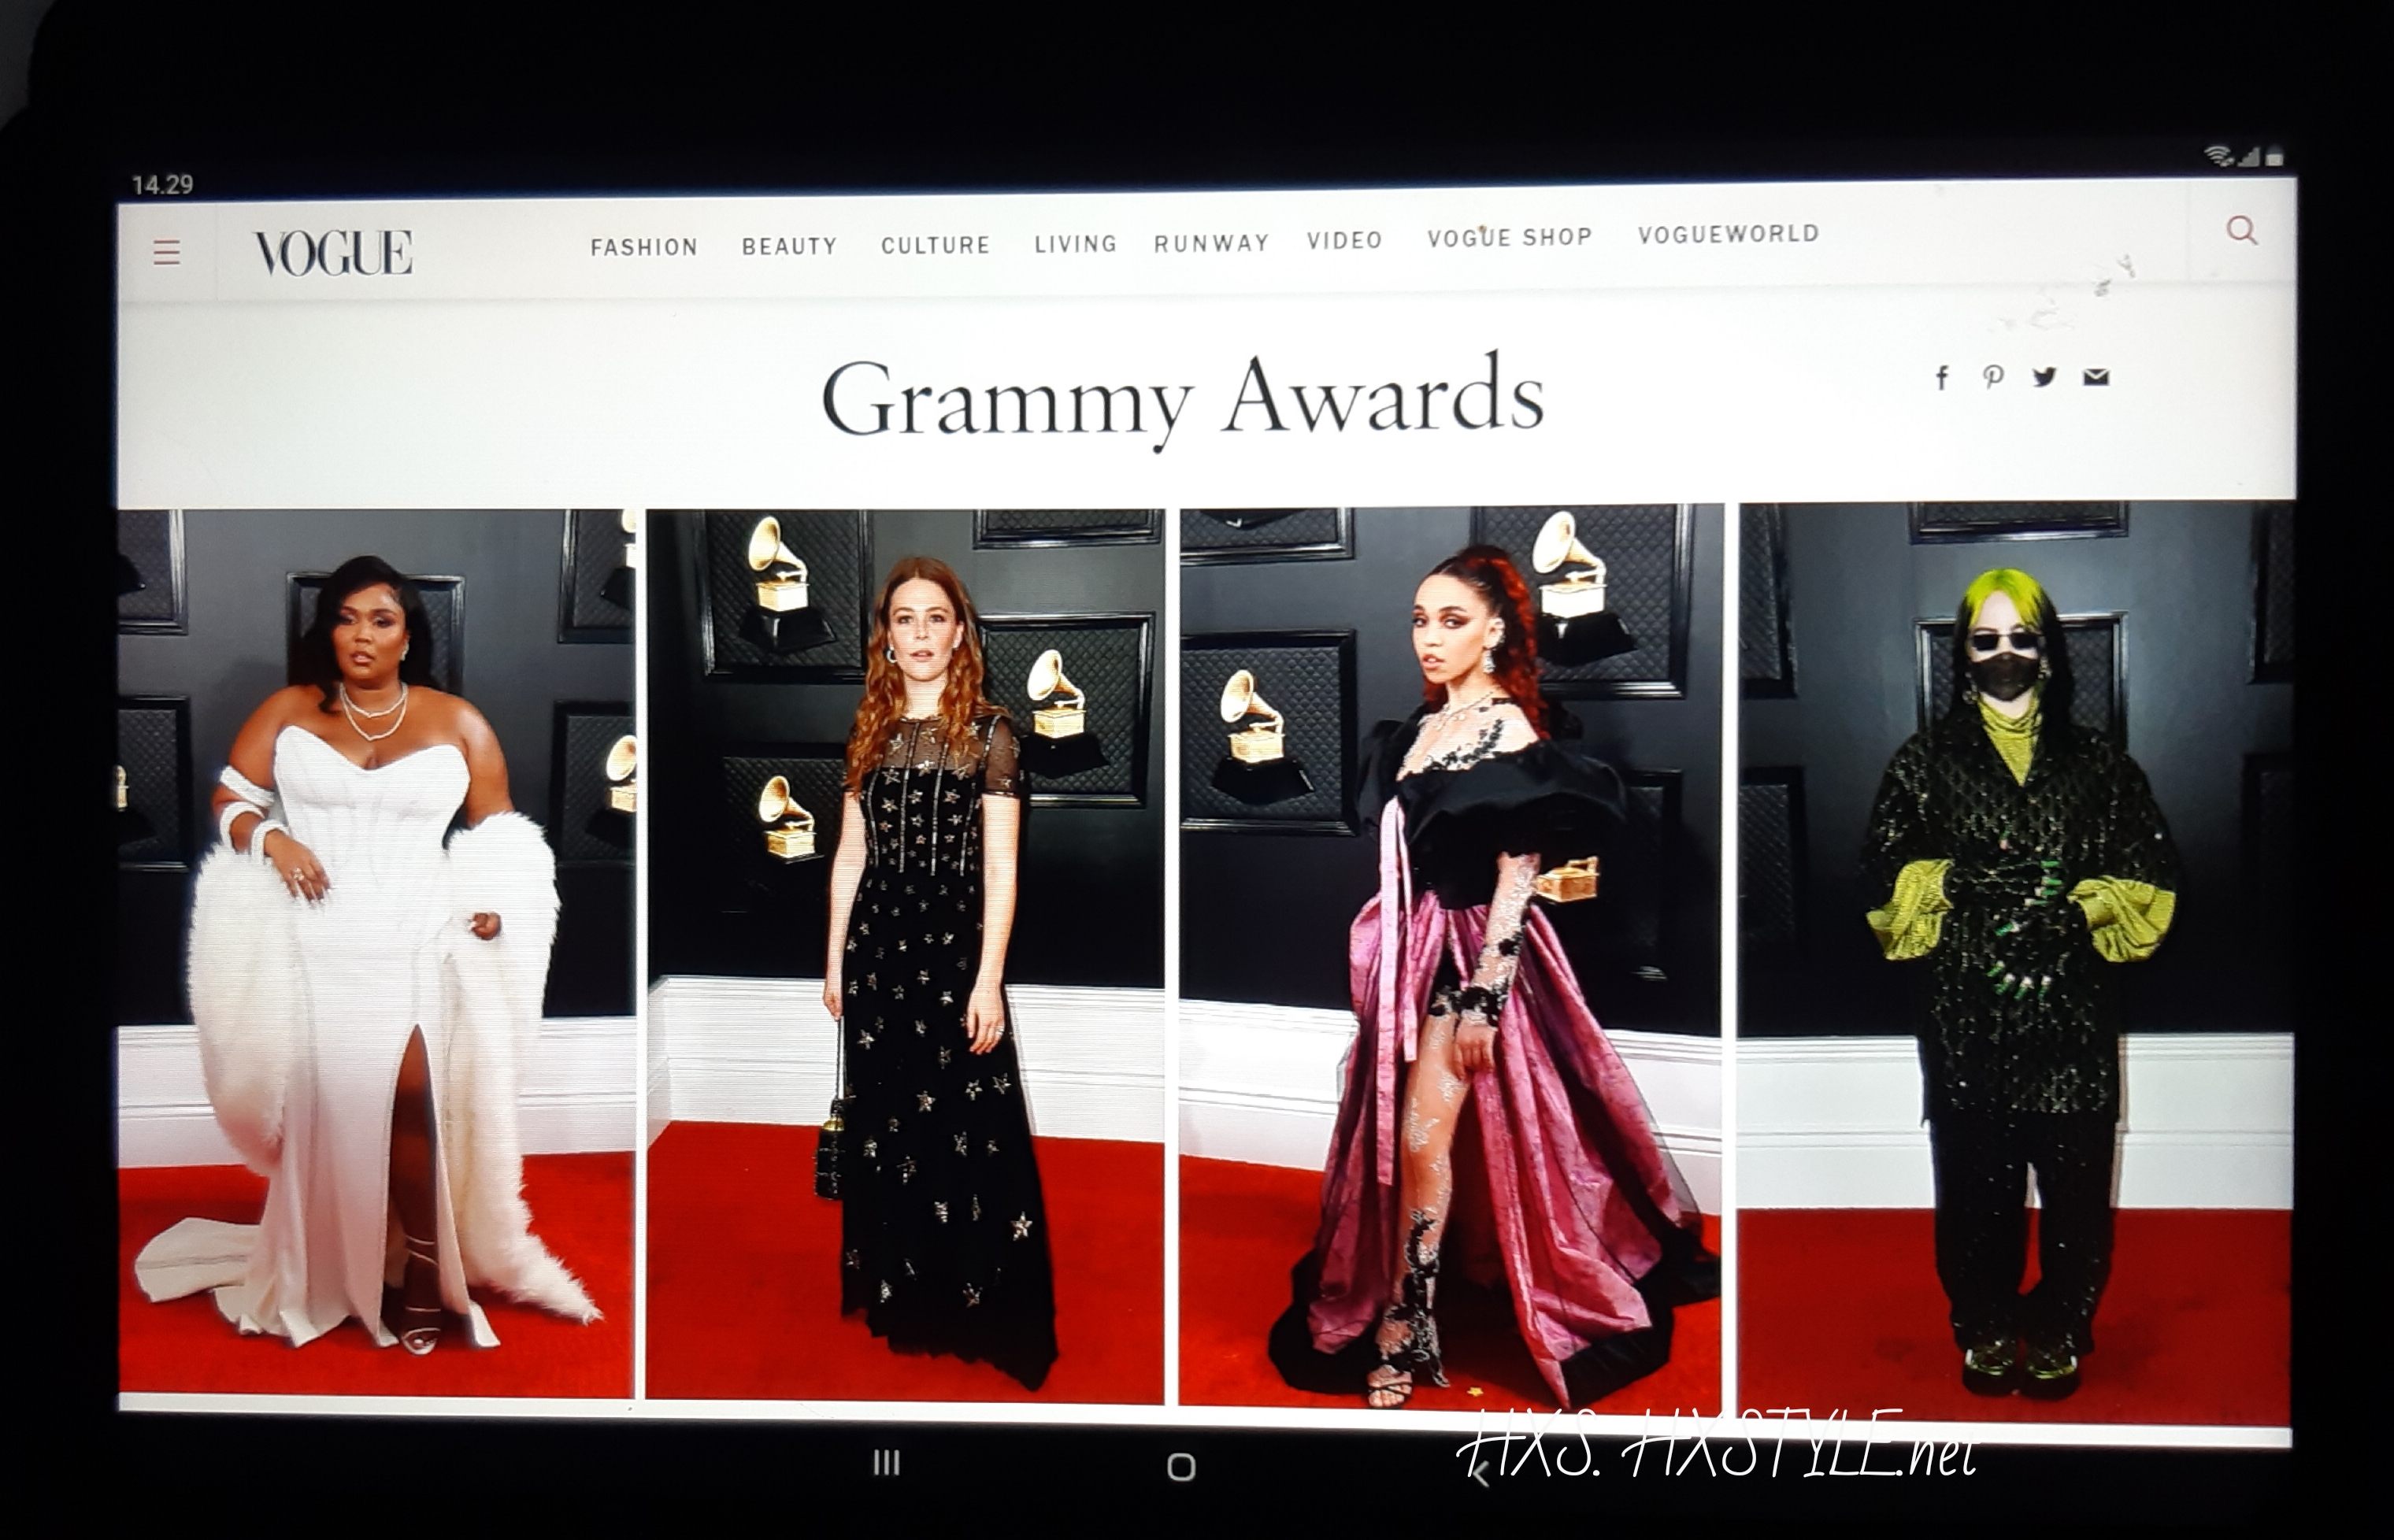Open the hamburger menu icon
Image resolution: width=2394 pixels, height=1540 pixels.
[167, 252]
